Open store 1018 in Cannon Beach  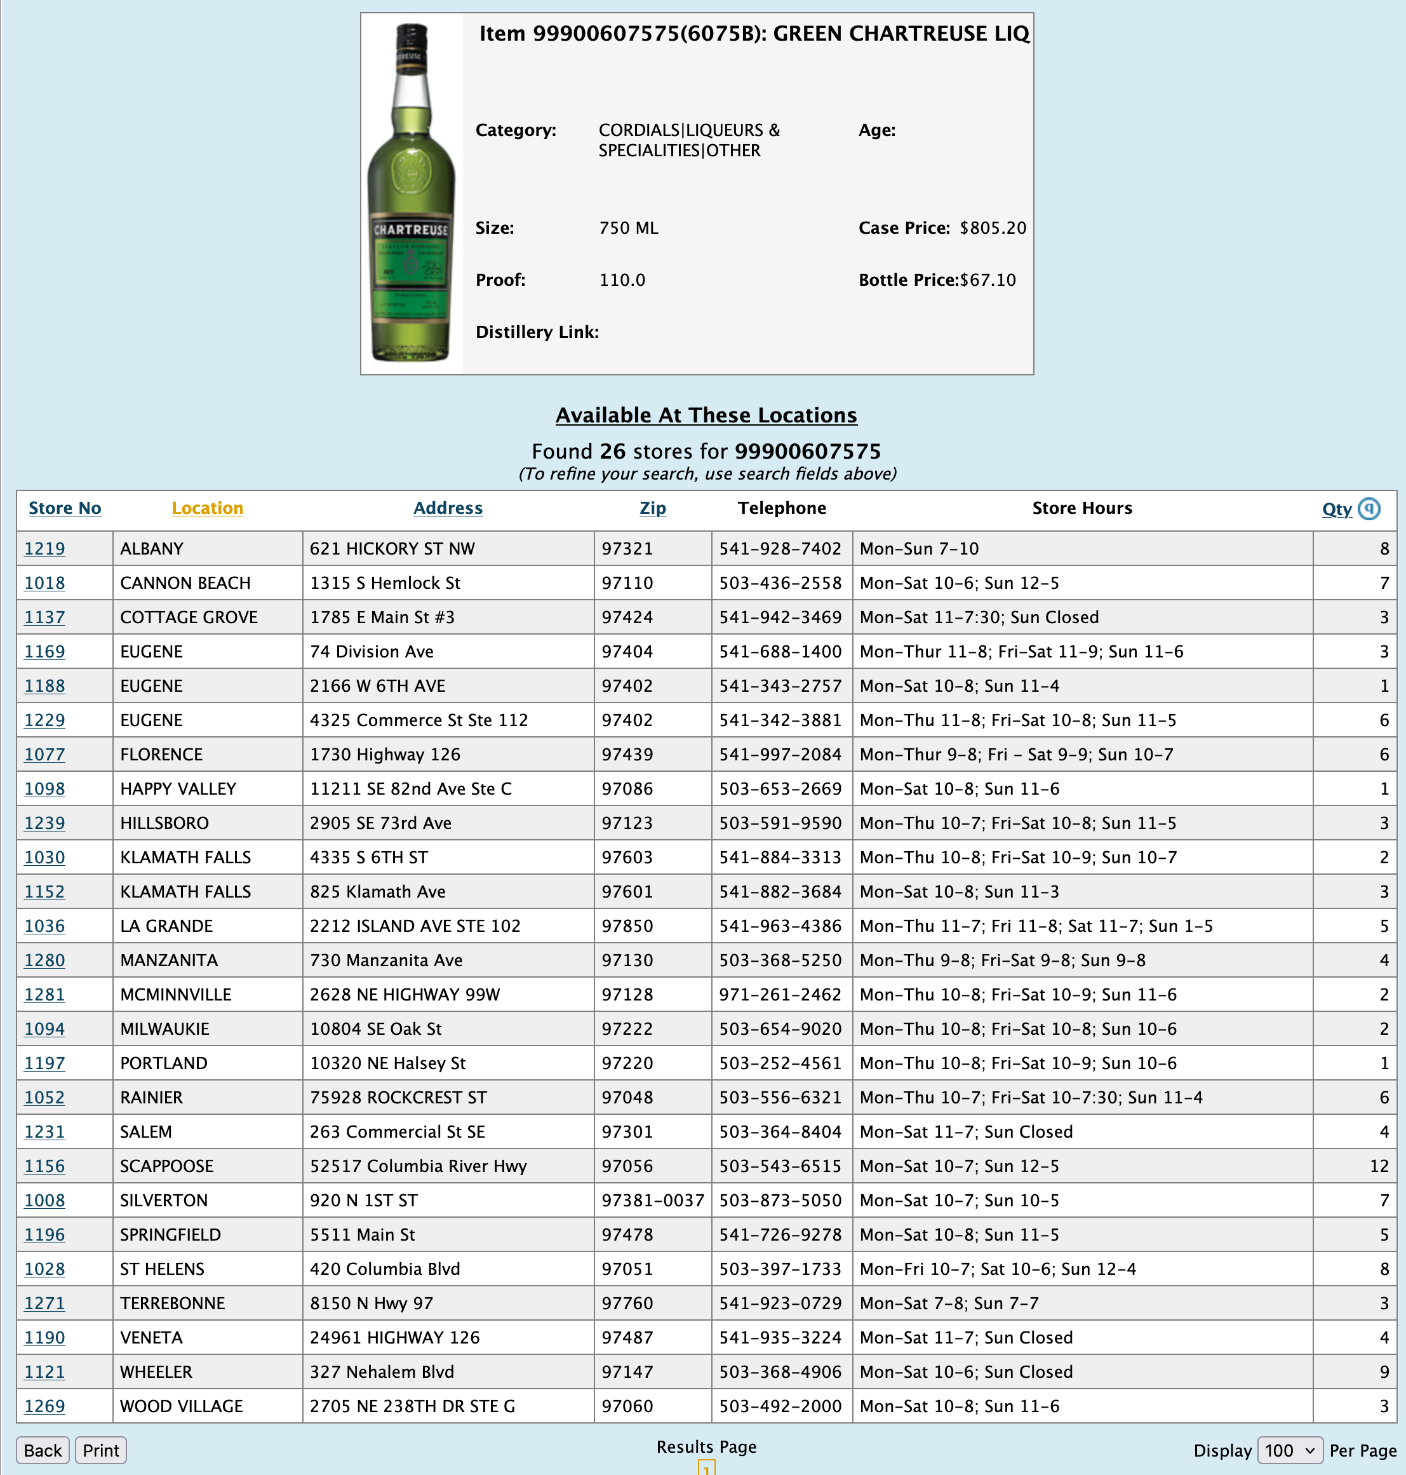click(45, 583)
